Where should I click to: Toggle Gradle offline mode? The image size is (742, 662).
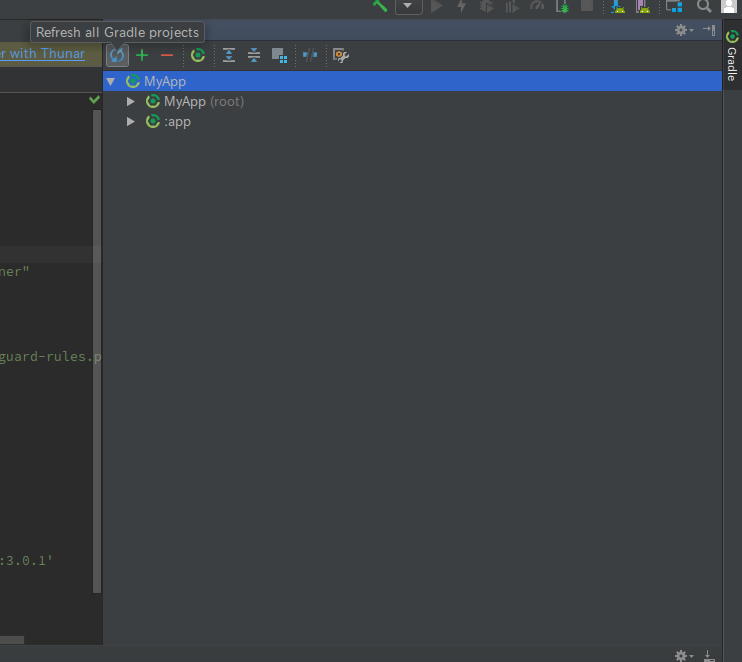point(310,55)
